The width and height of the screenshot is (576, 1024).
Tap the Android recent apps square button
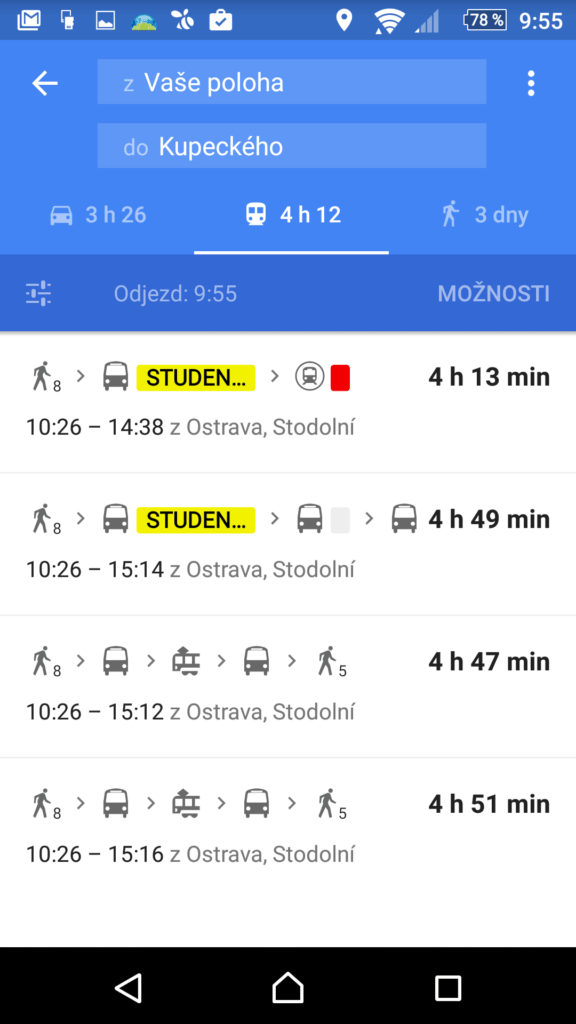point(448,987)
